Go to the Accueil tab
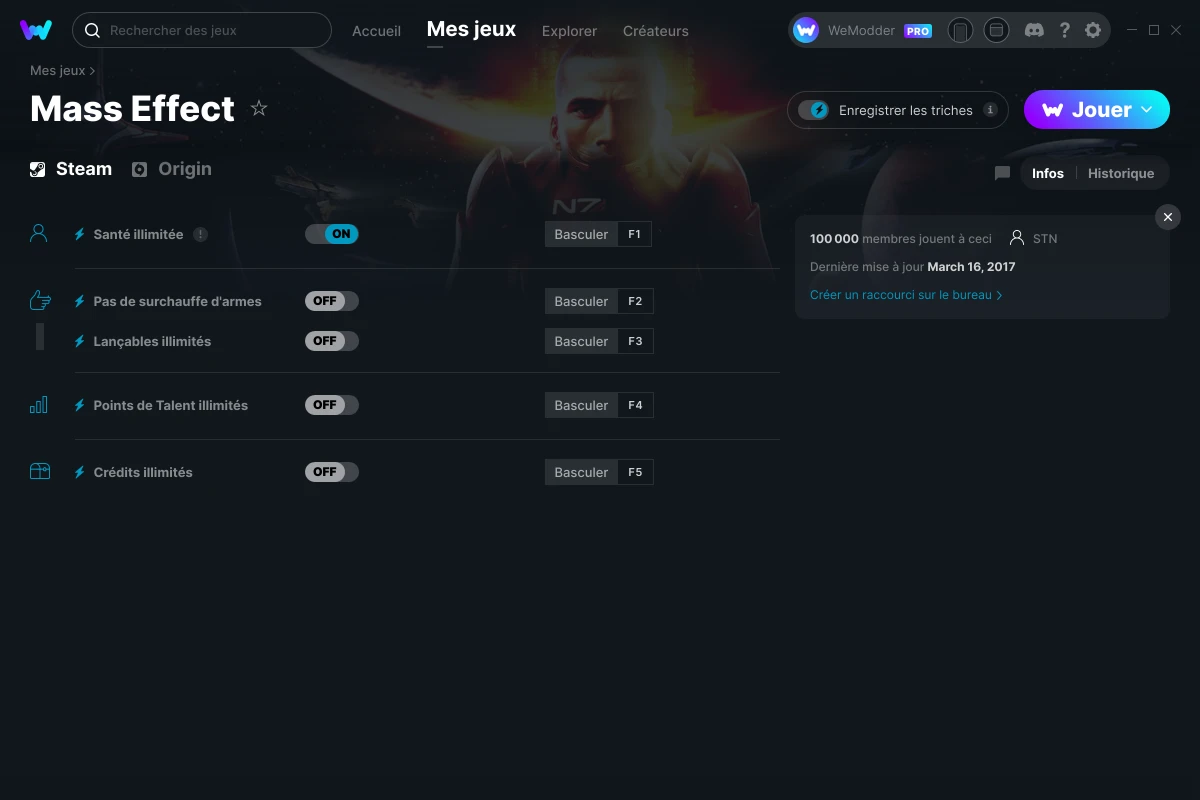The image size is (1200, 800). pyautogui.click(x=376, y=31)
